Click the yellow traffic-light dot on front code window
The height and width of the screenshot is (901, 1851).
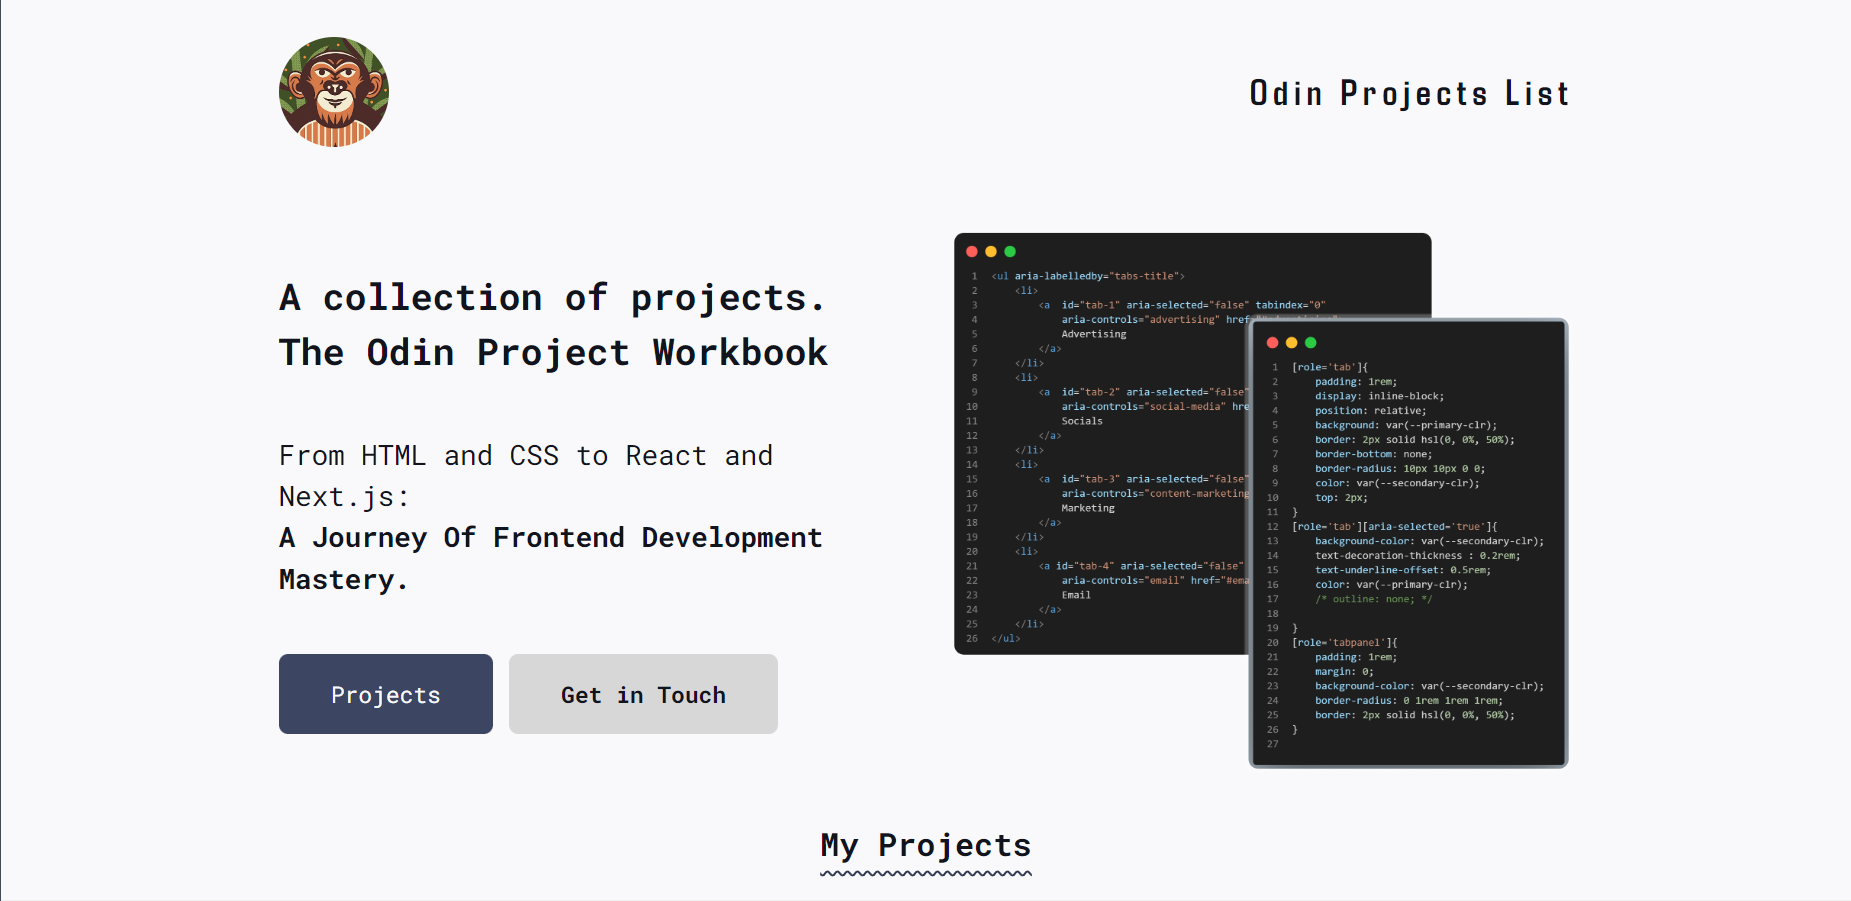[1290, 342]
